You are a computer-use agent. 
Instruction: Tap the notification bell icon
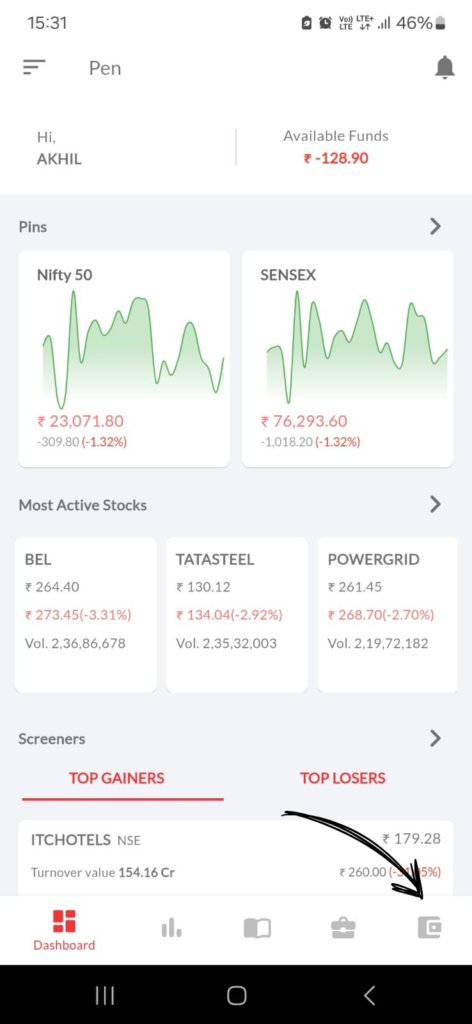[x=445, y=67]
